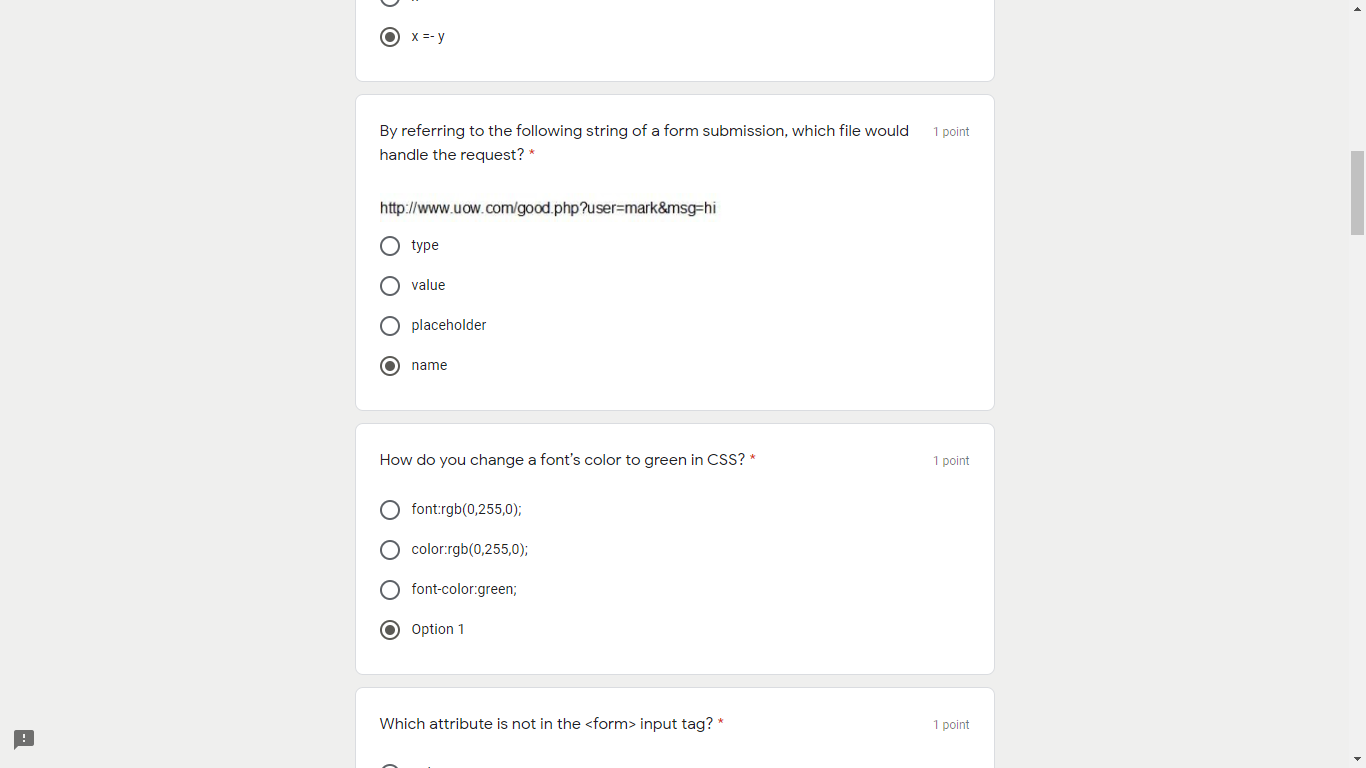Click the URL string under the form question
1366x768 pixels.
(548, 208)
